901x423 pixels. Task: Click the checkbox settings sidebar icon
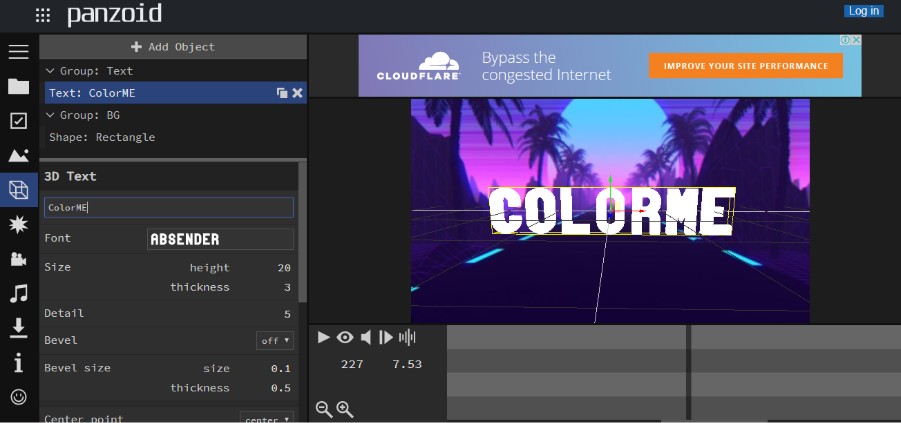pyautogui.click(x=18, y=121)
